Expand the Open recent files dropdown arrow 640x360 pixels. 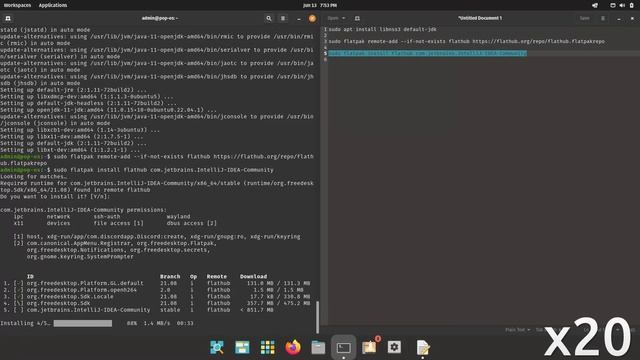pyautogui.click(x=344, y=18)
